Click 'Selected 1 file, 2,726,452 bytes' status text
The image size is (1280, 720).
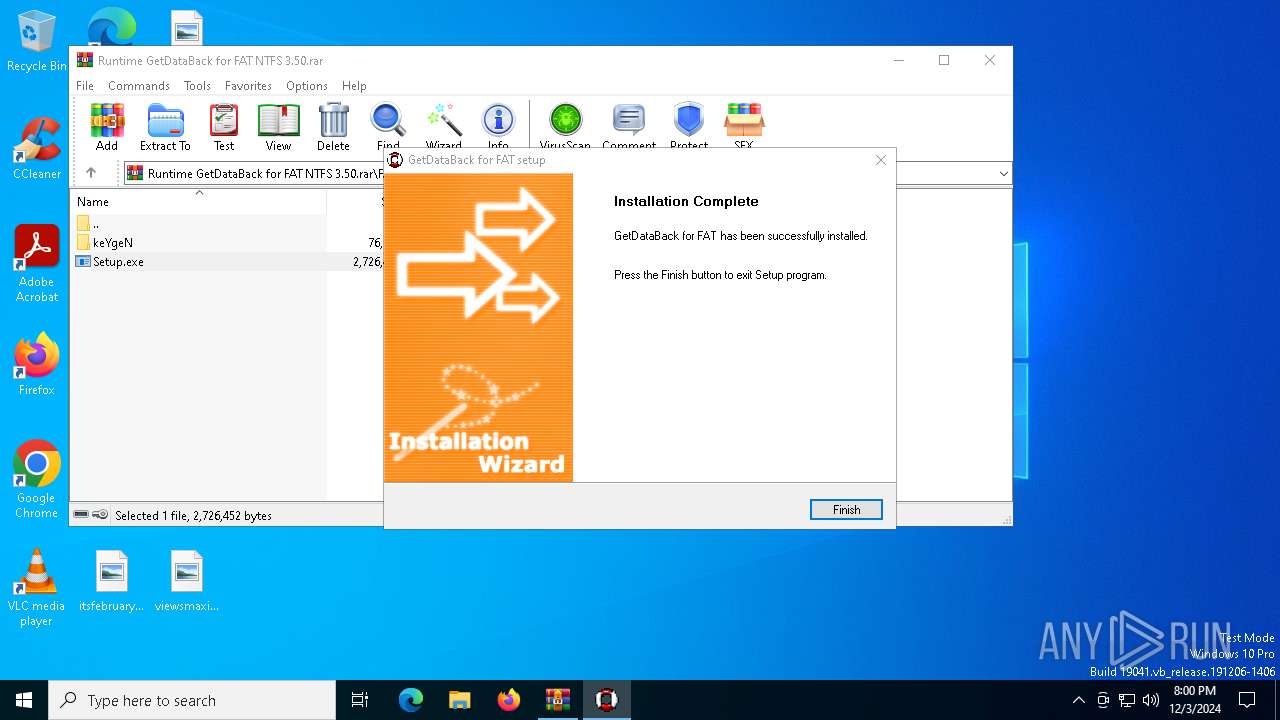[193, 516]
